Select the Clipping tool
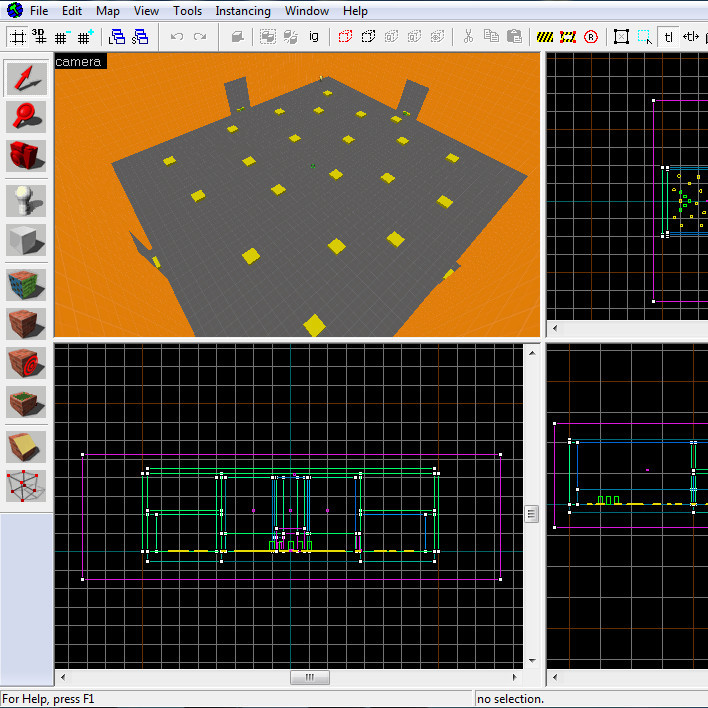708x708 pixels. pyautogui.click(x=26, y=447)
